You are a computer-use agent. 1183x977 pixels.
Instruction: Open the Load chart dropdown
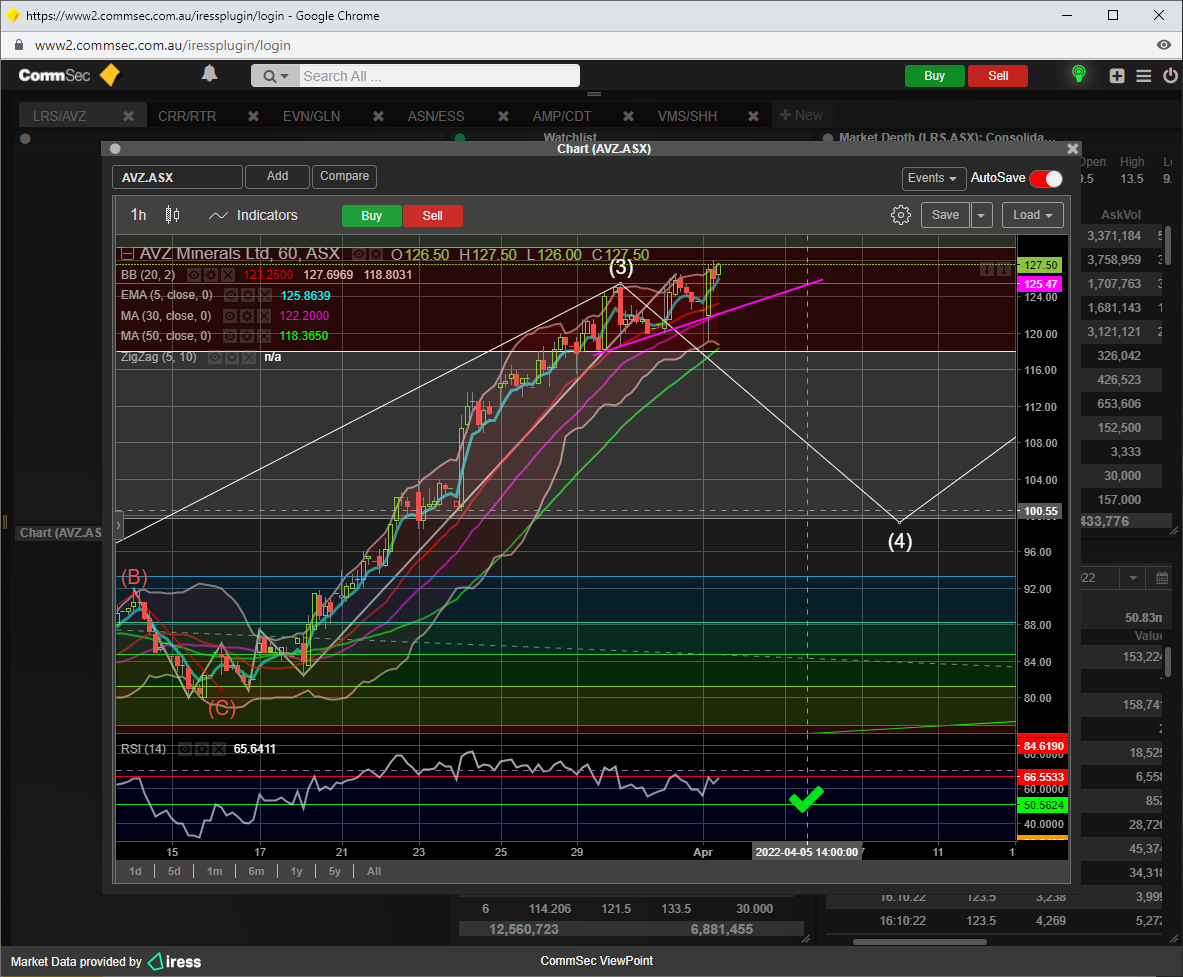(1032, 215)
